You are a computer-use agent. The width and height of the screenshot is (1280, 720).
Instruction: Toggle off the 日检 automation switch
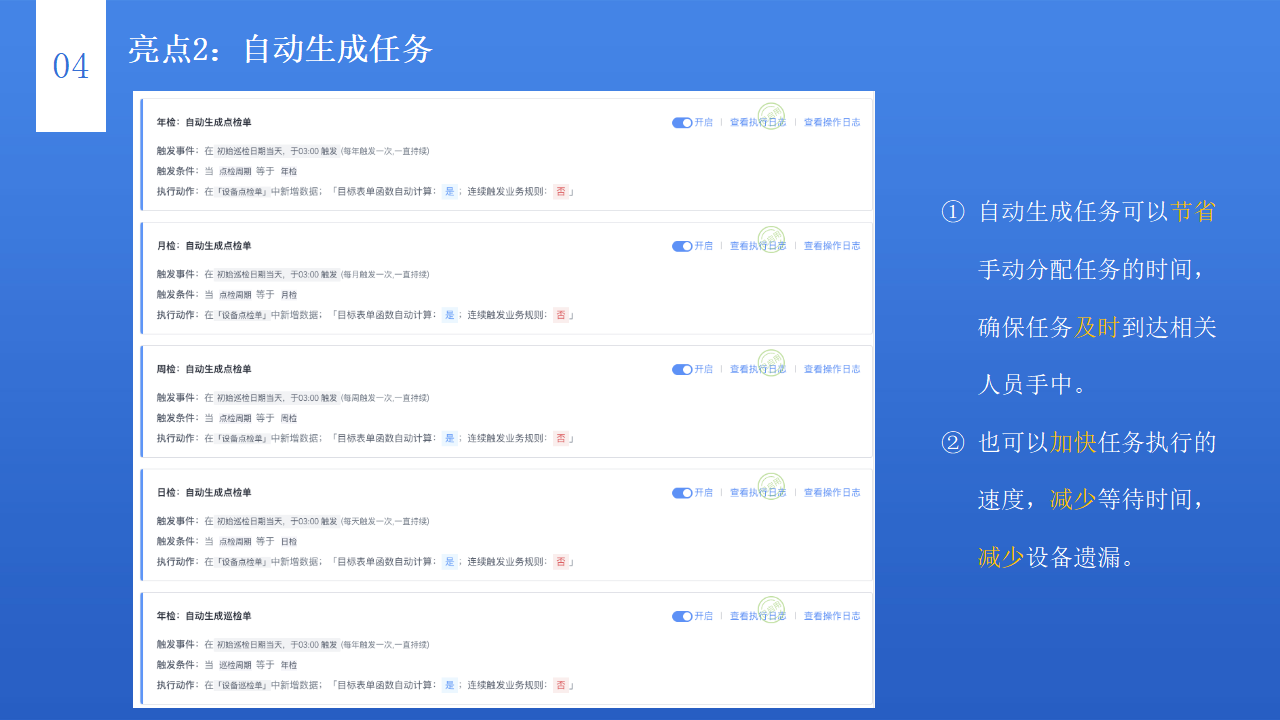(682, 492)
